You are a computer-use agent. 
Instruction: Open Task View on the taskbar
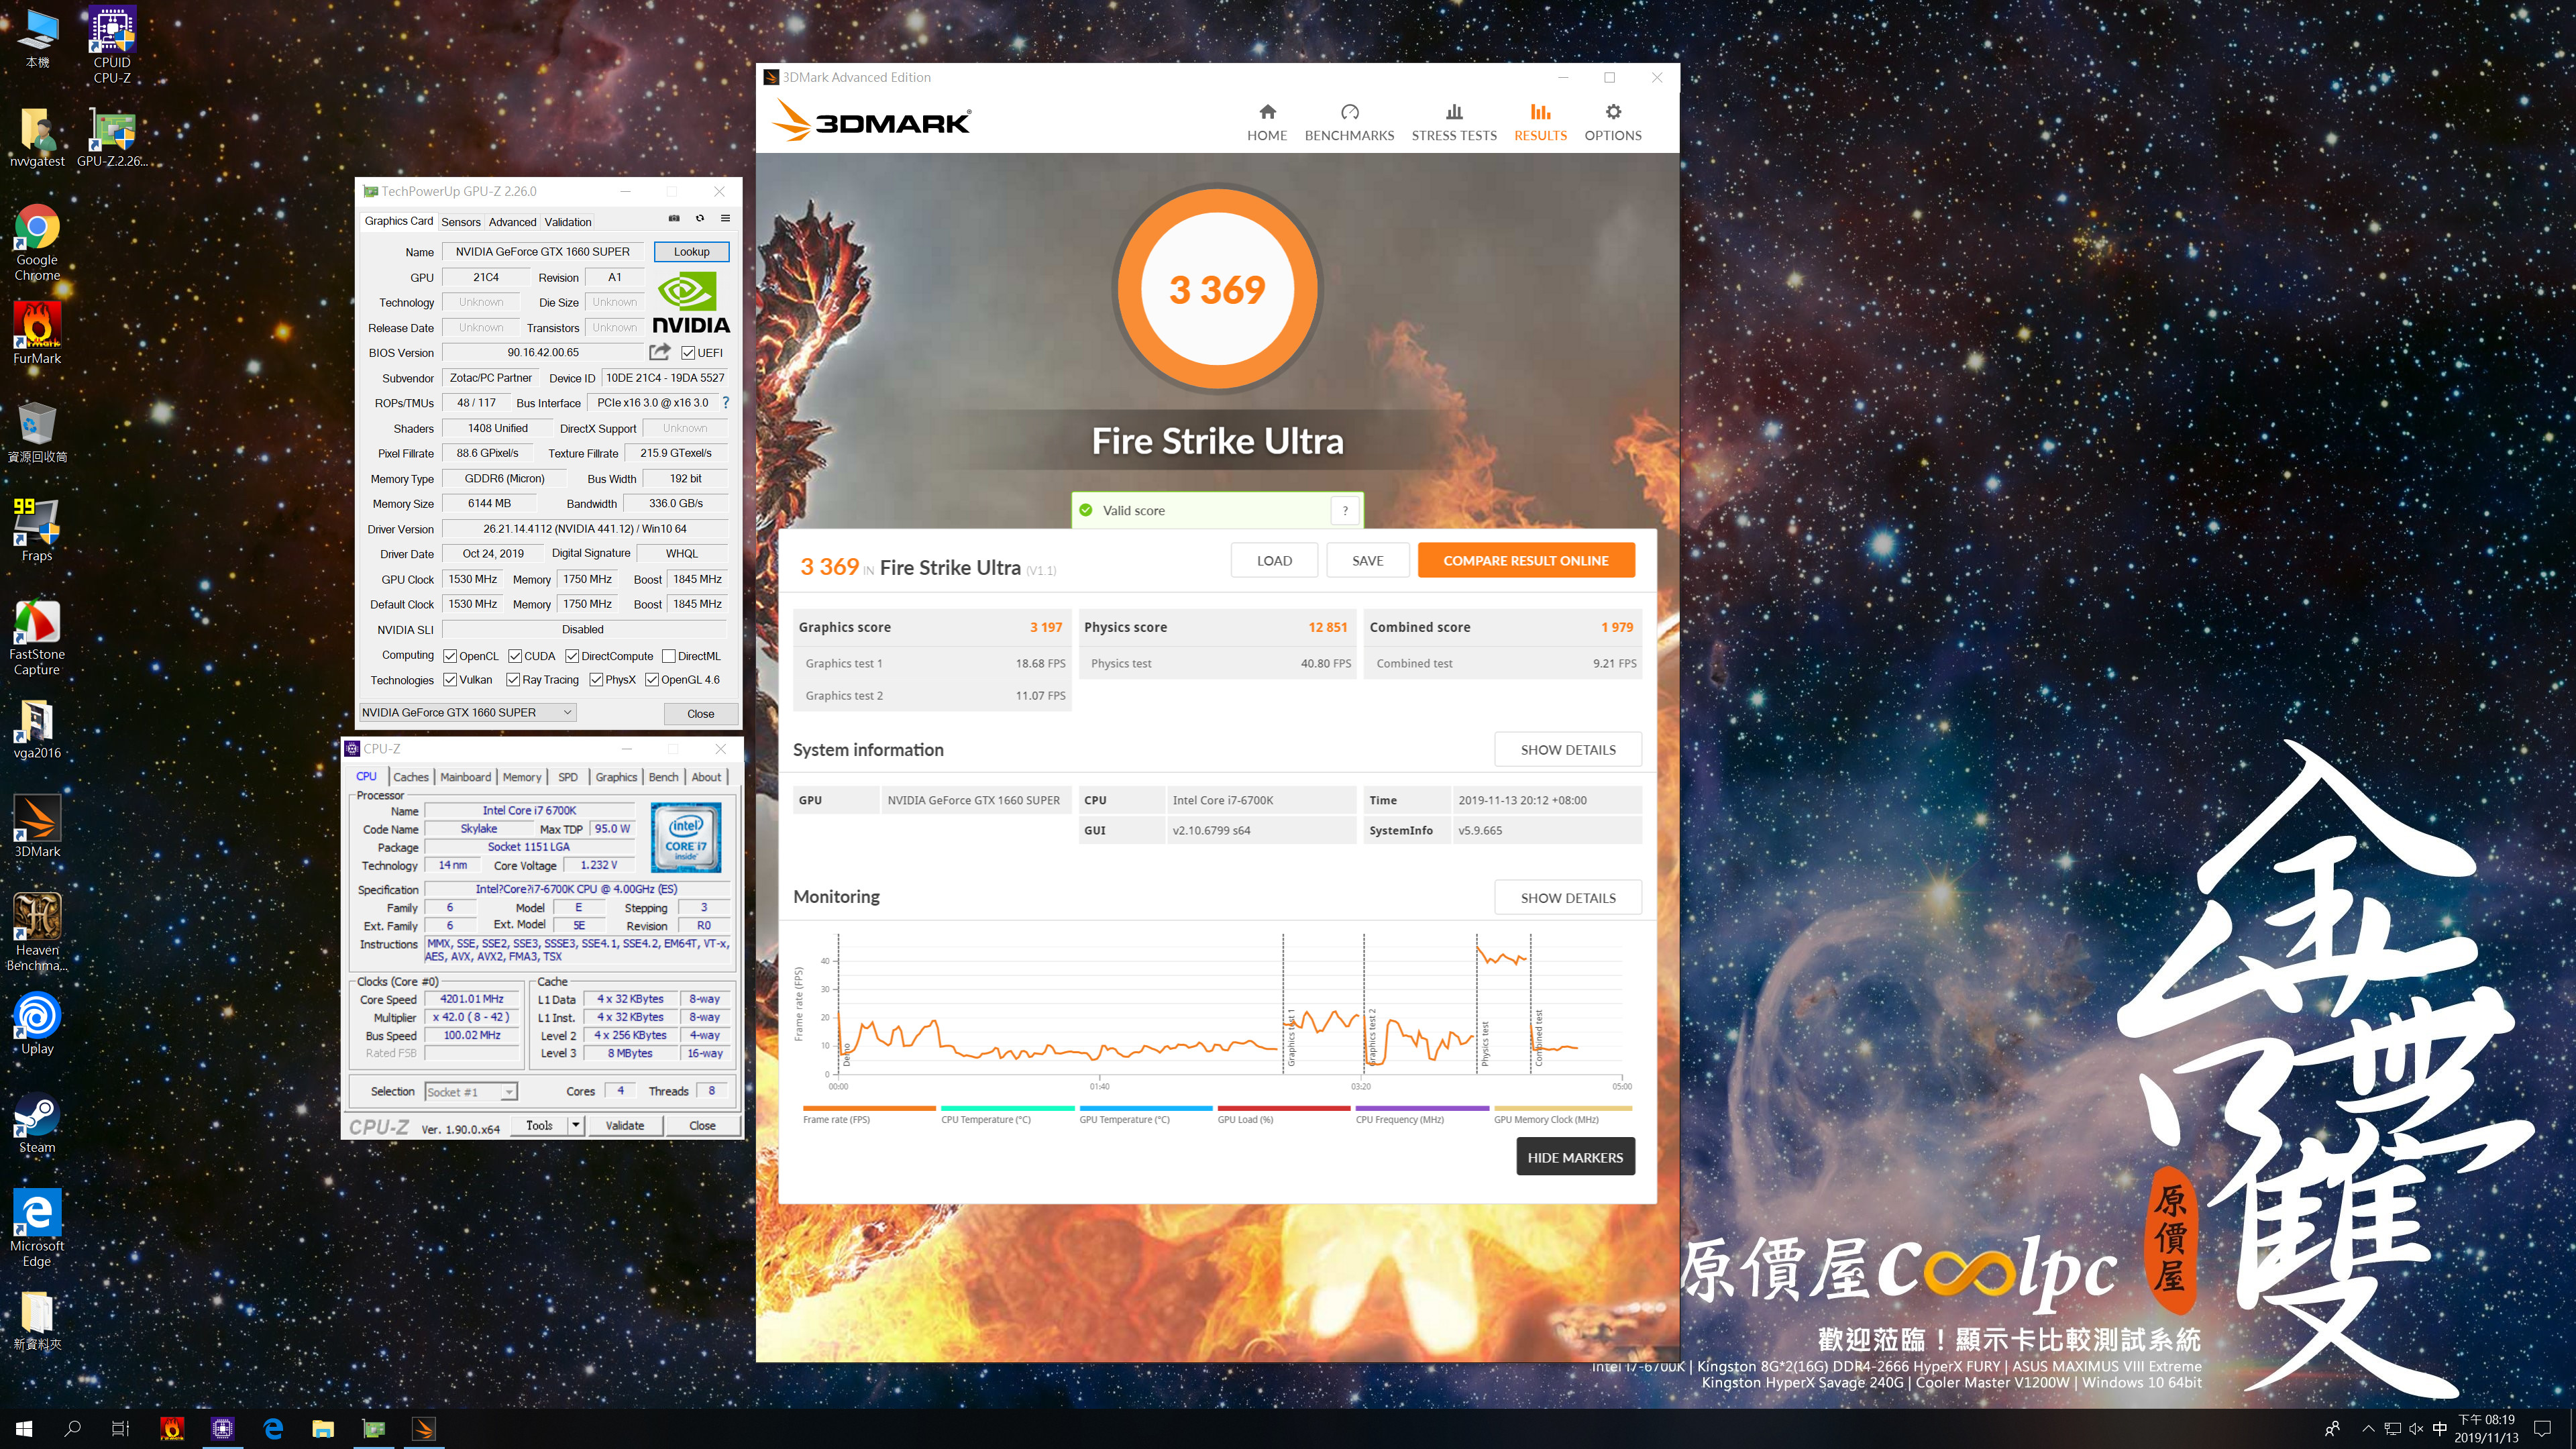click(x=120, y=1429)
